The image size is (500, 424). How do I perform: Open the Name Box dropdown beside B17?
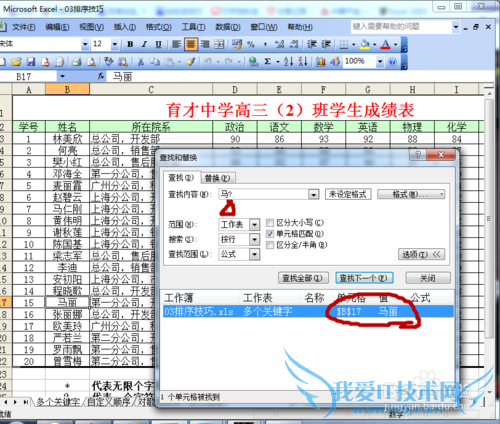[x=62, y=77]
